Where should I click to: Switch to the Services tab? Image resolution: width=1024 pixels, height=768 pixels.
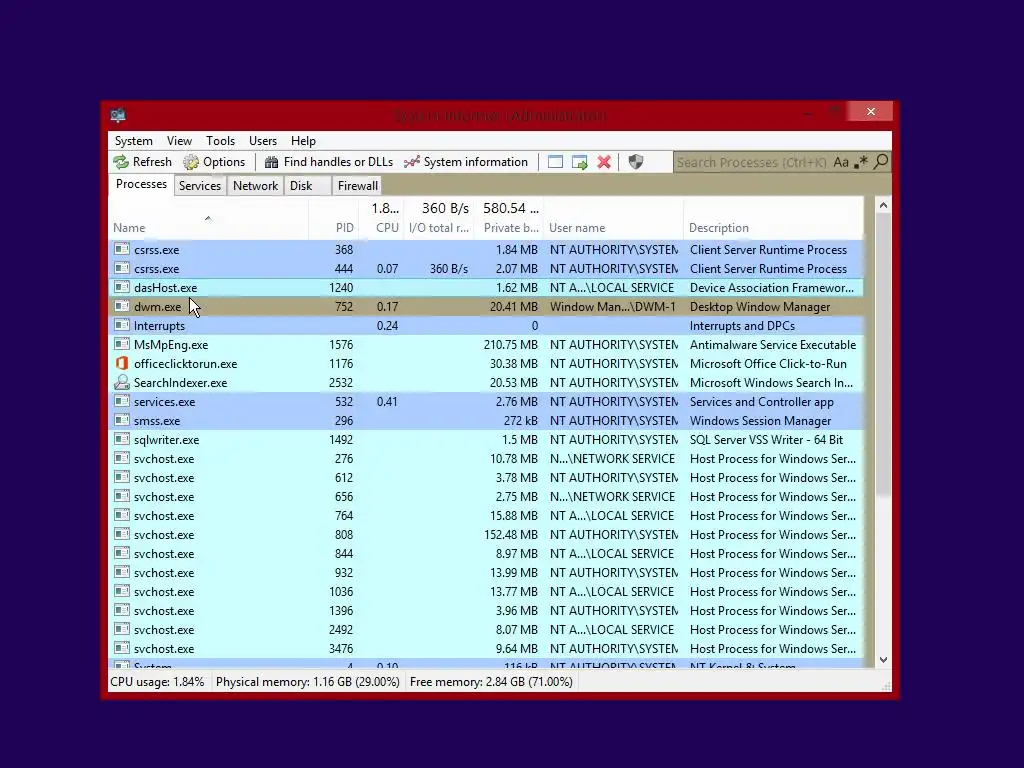(200, 186)
